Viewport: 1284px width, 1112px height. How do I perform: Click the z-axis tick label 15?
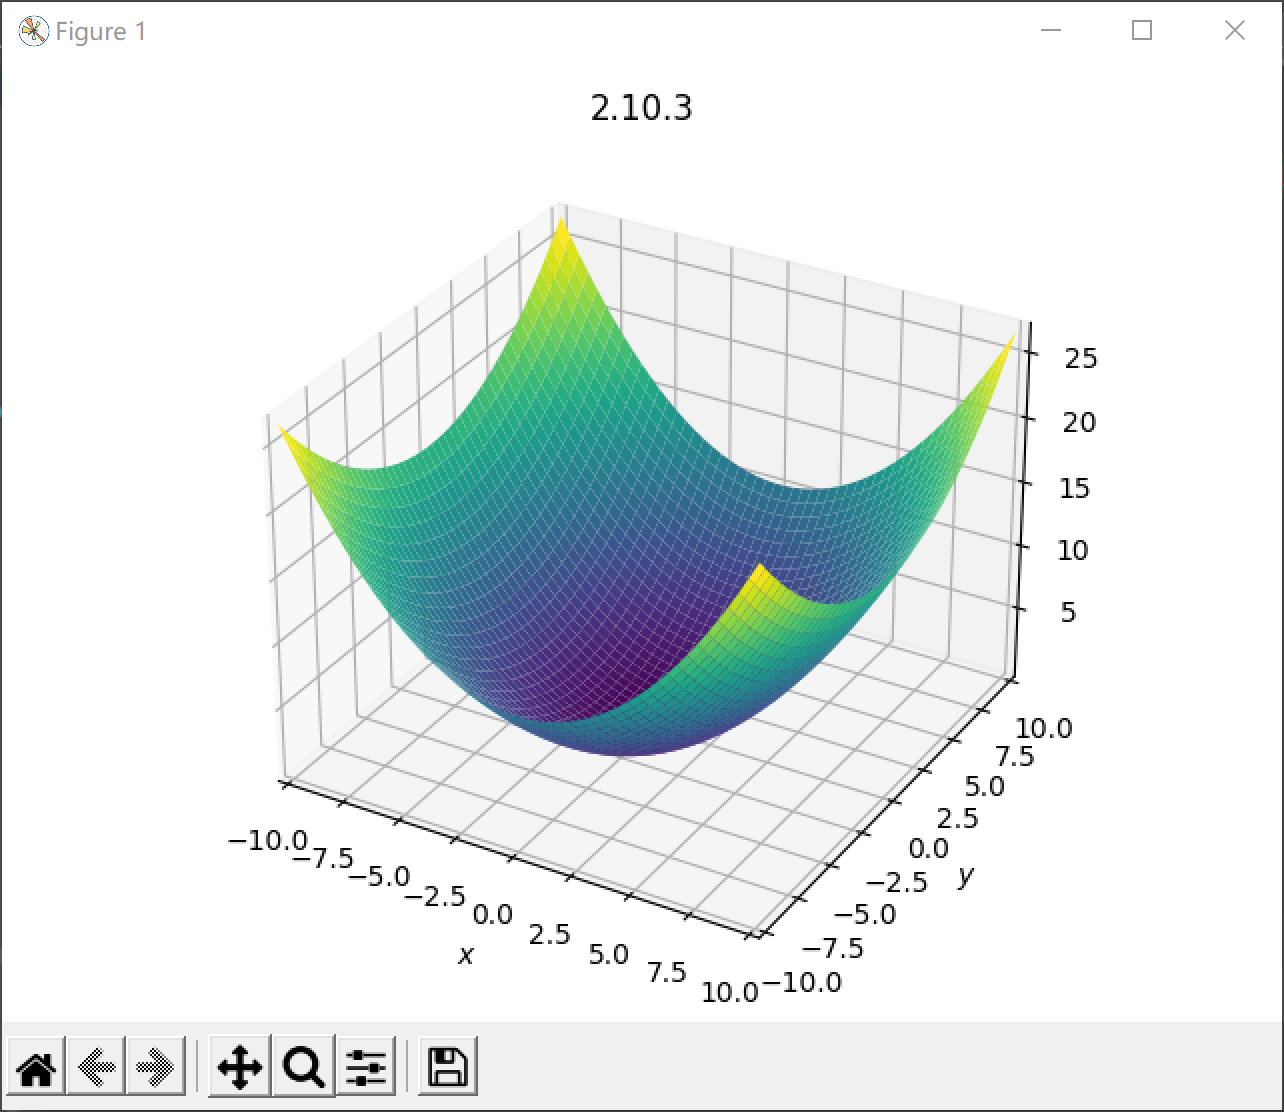click(x=1076, y=488)
